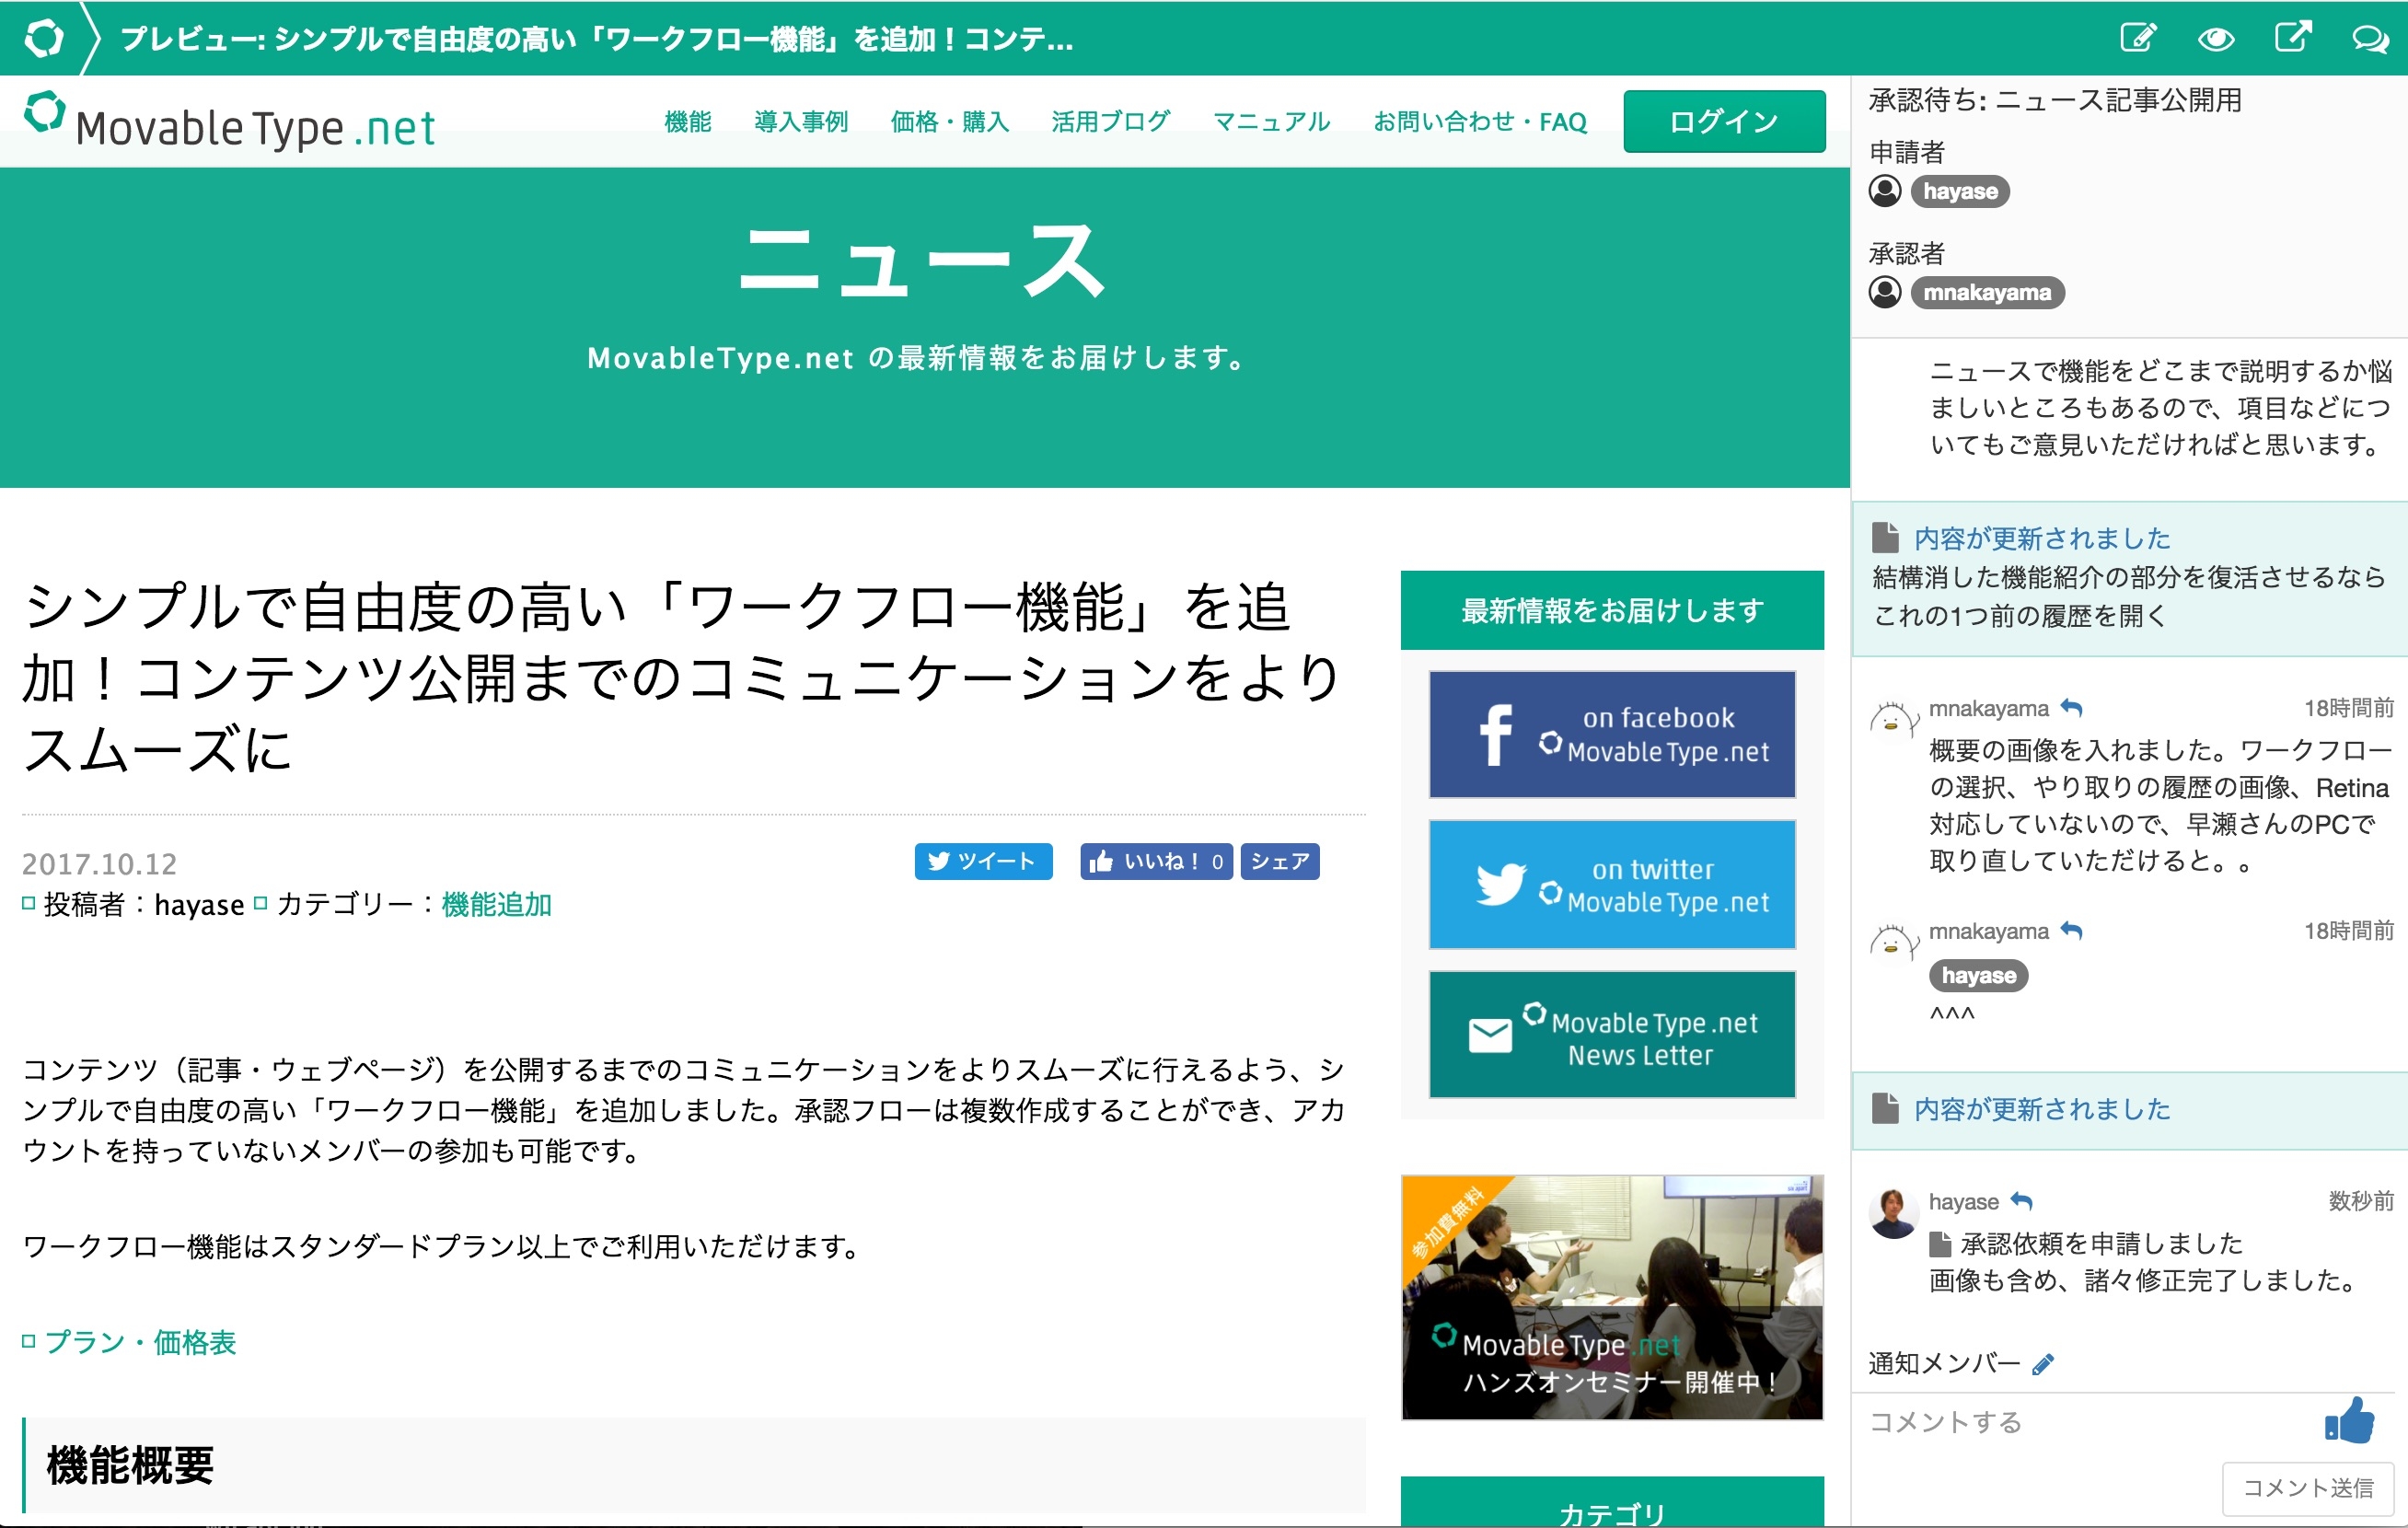Viewport: 2408px width, 1528px height.
Task: Click the ログイン button
Action: 1724,121
